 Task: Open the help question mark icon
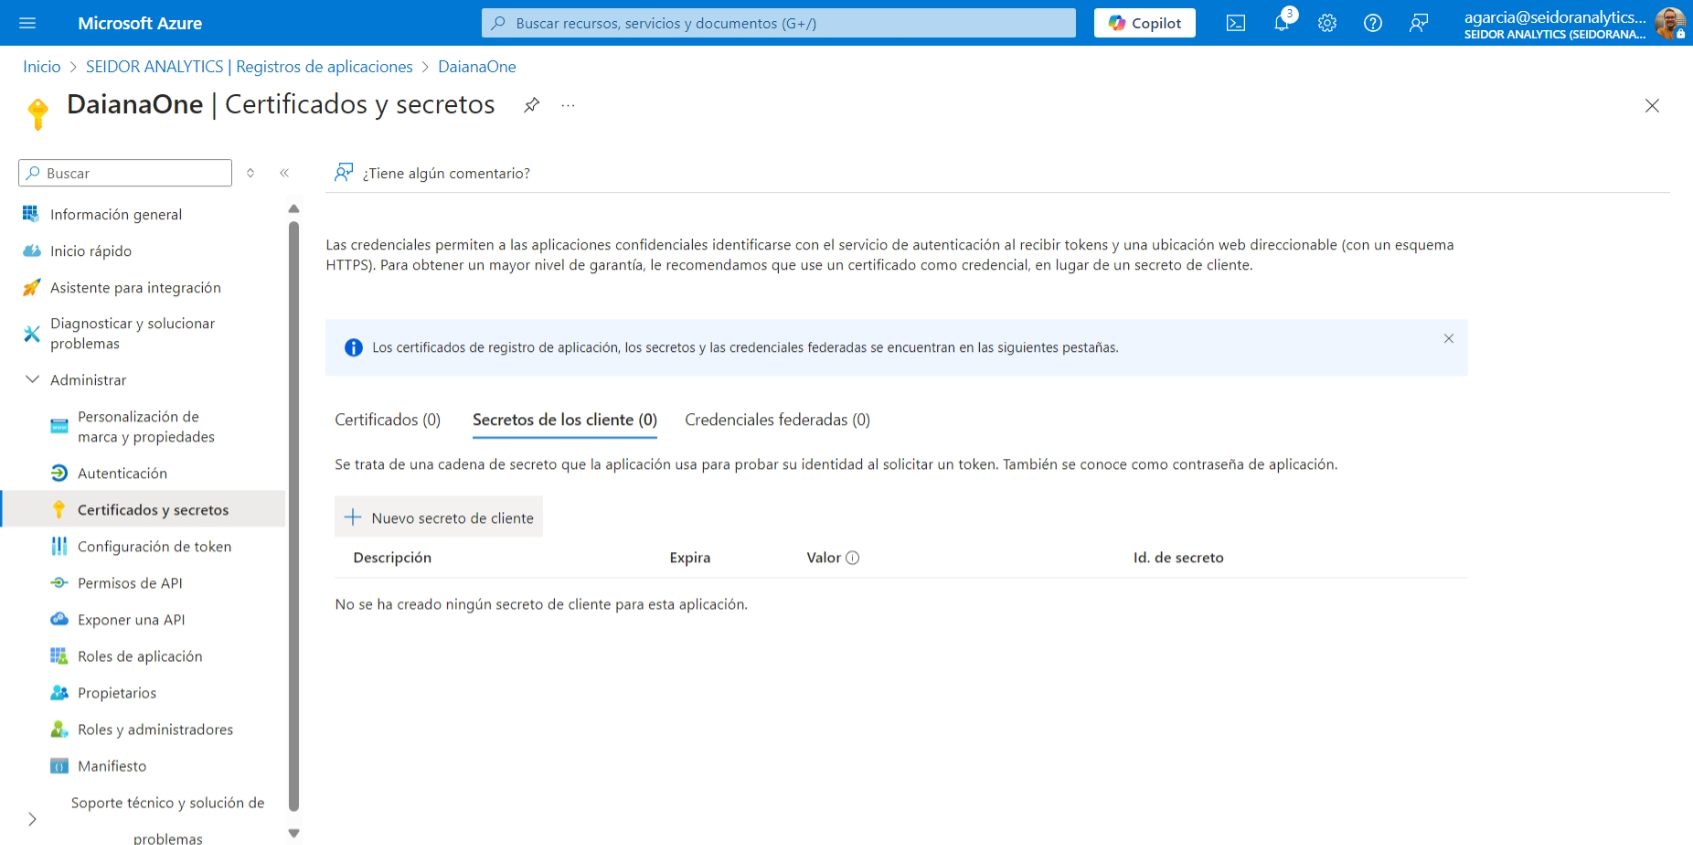tap(1373, 23)
